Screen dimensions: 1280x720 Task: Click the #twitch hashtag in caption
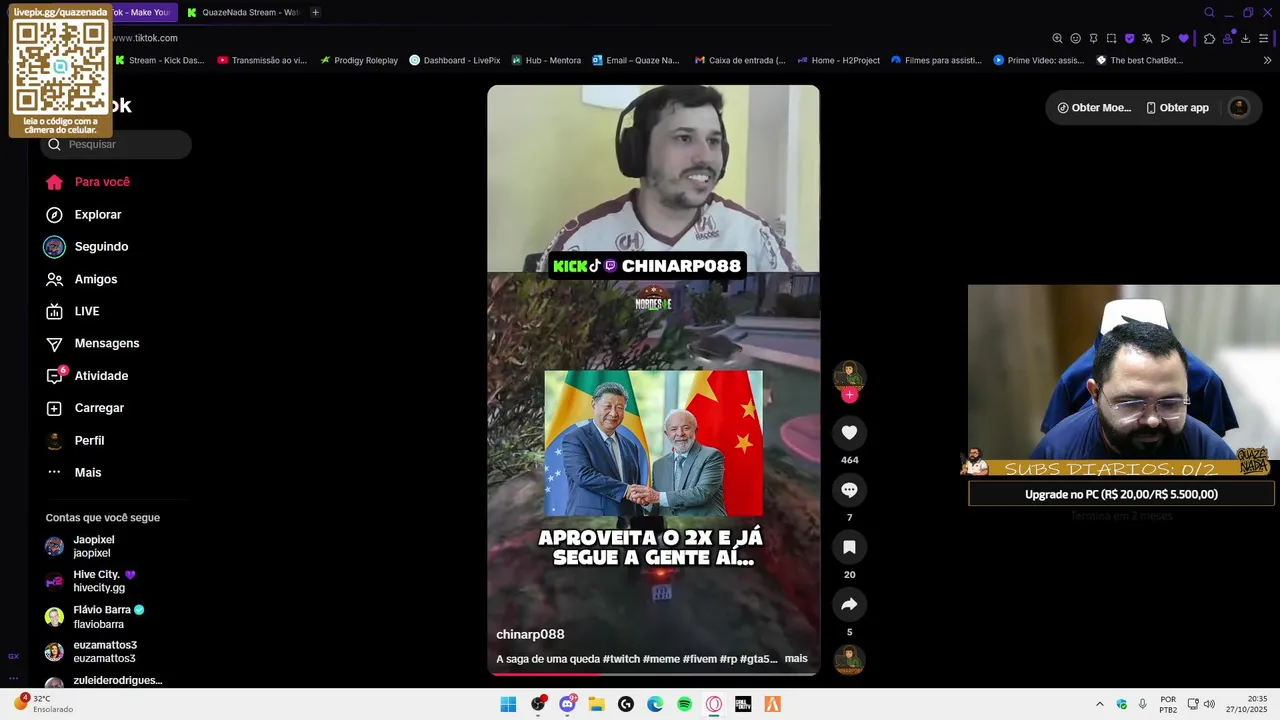pyautogui.click(x=621, y=659)
